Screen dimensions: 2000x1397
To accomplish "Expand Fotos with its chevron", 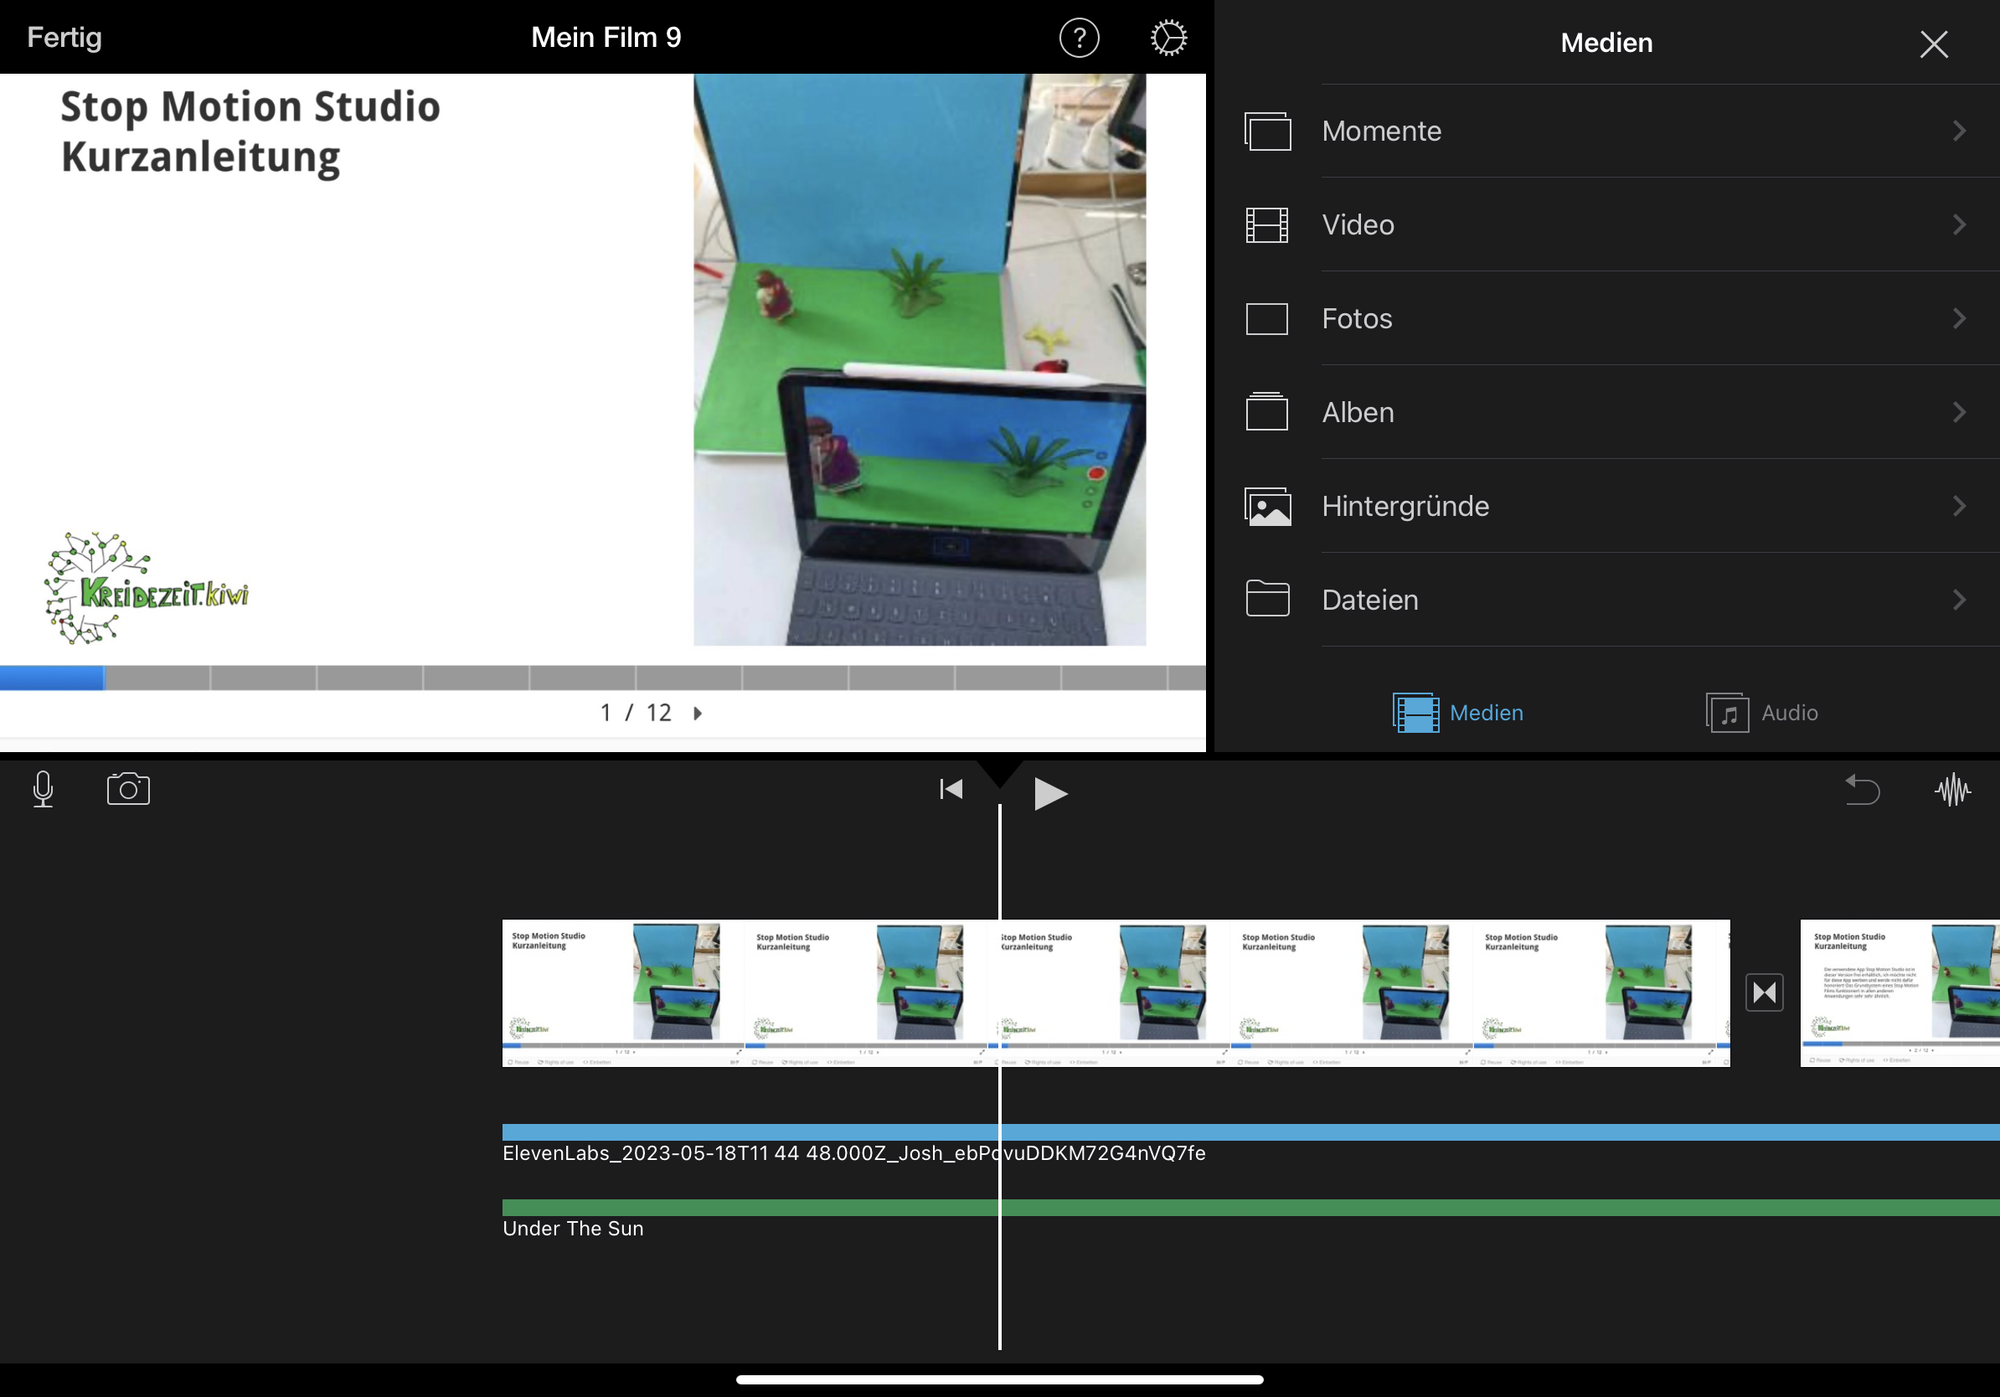I will (1959, 319).
